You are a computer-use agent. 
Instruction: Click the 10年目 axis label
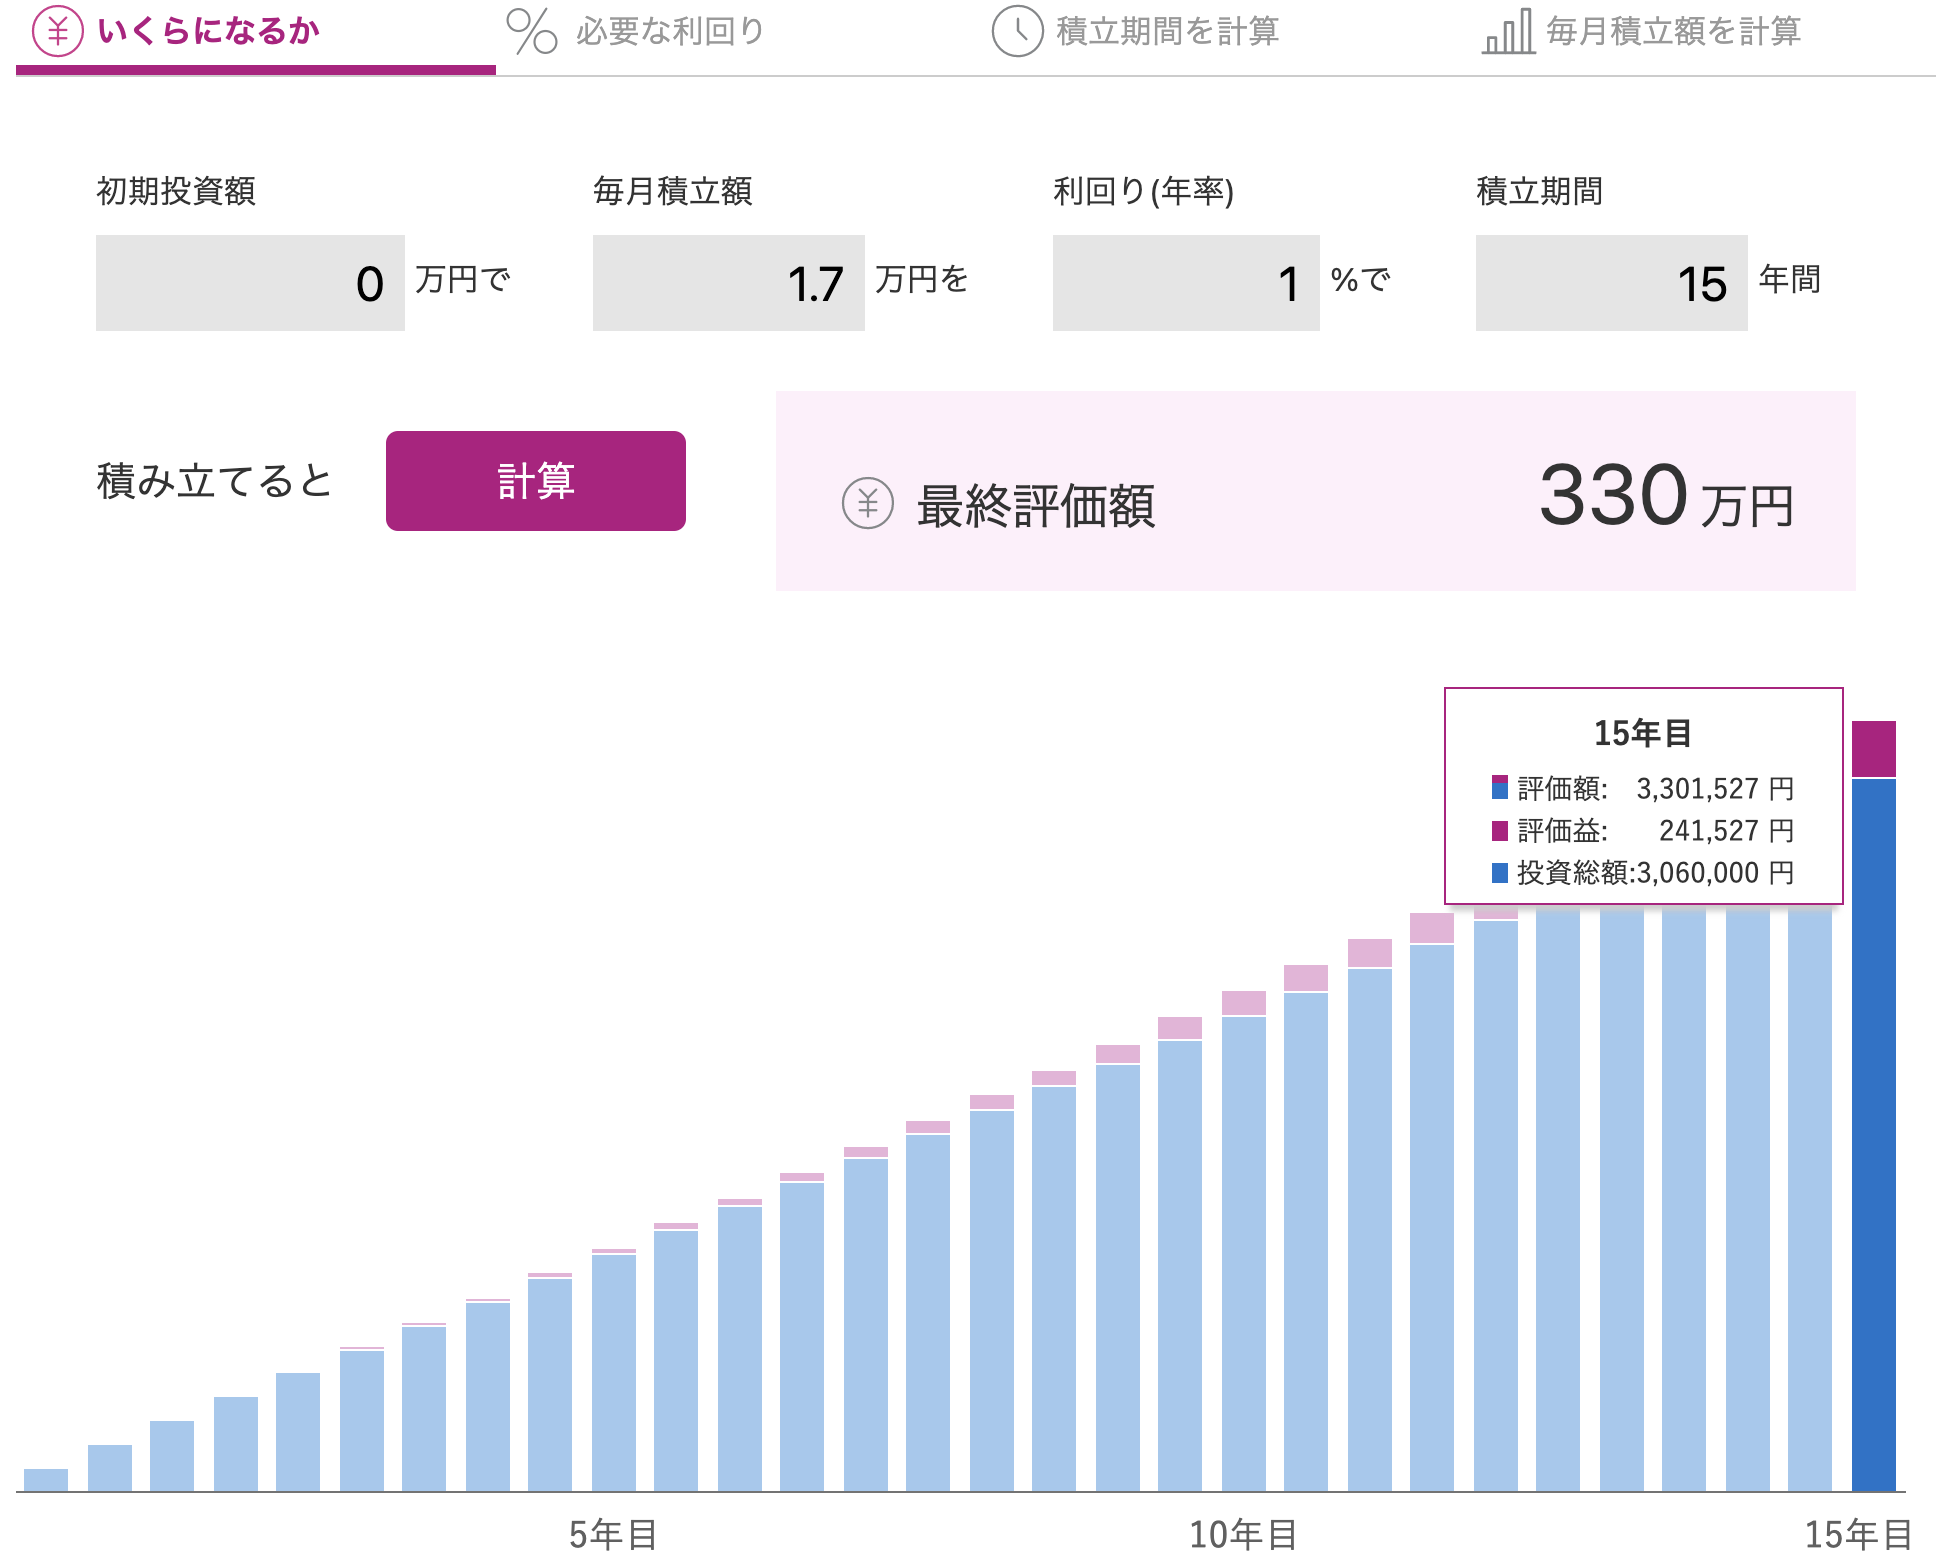[x=1243, y=1534]
